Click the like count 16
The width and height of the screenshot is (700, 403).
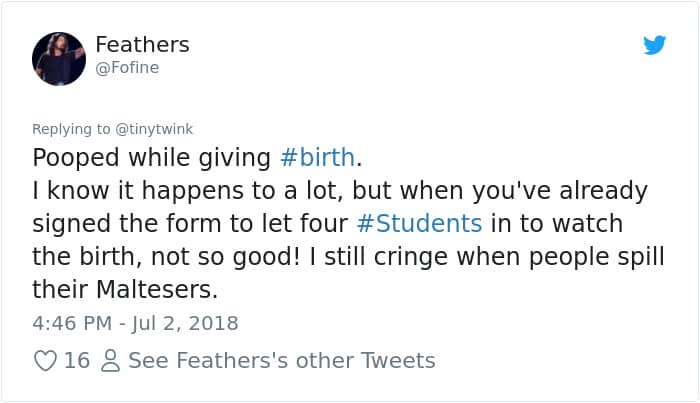pos(77,360)
